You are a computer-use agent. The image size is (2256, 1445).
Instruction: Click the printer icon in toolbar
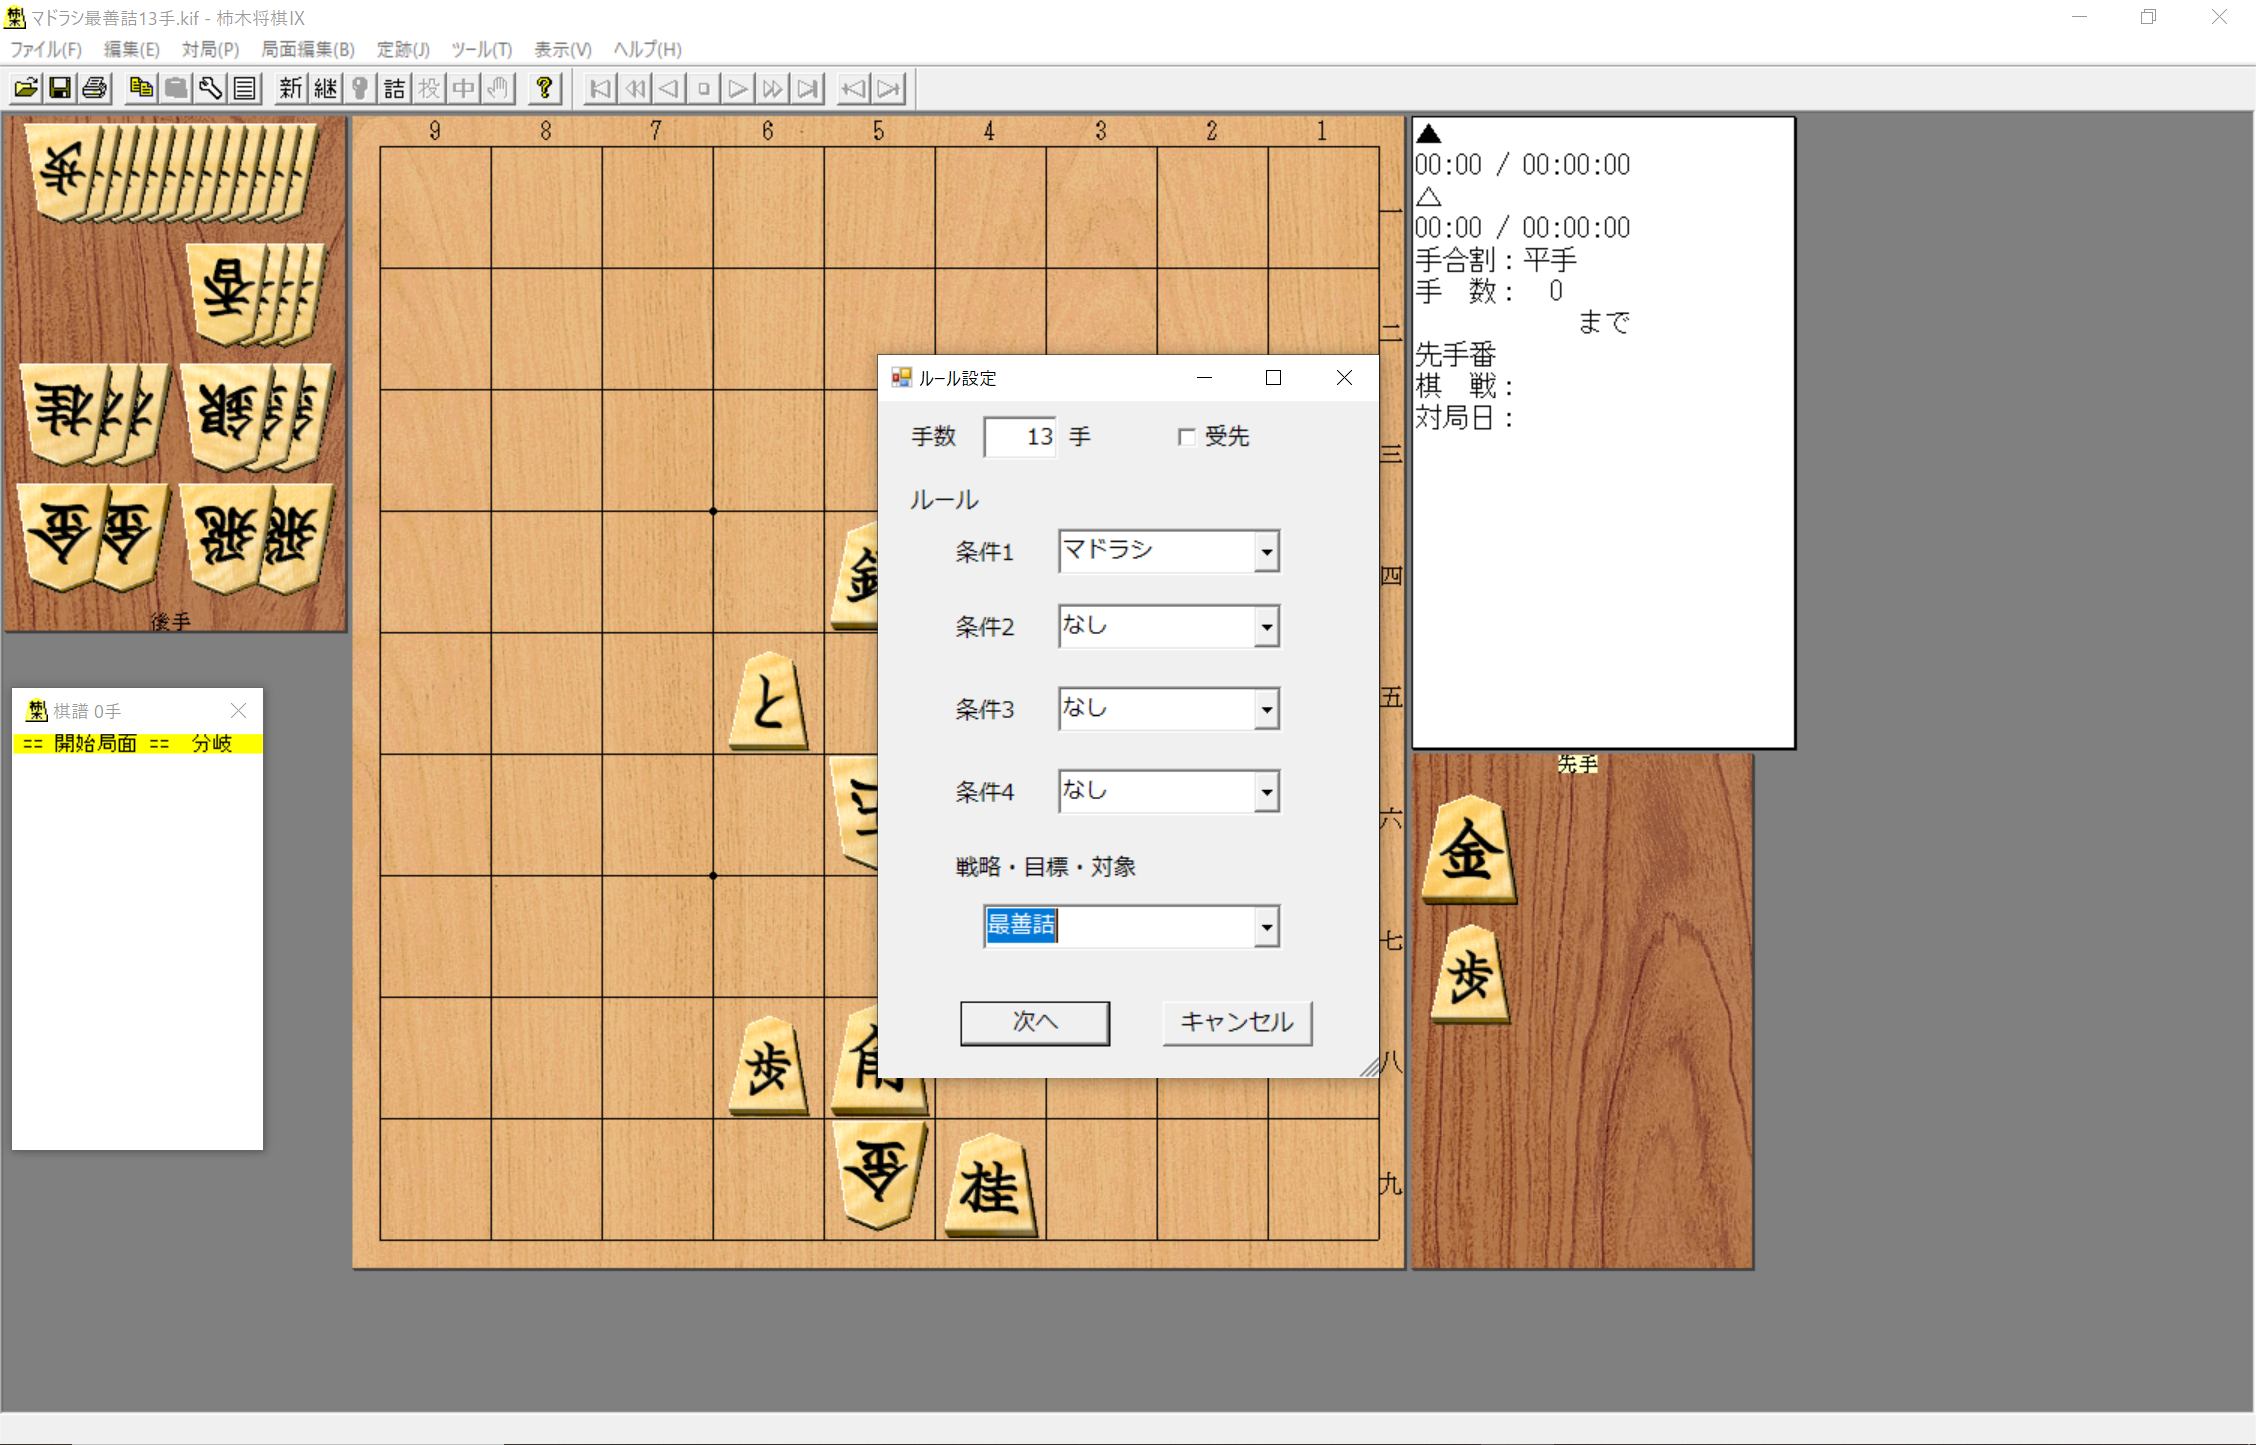[95, 89]
